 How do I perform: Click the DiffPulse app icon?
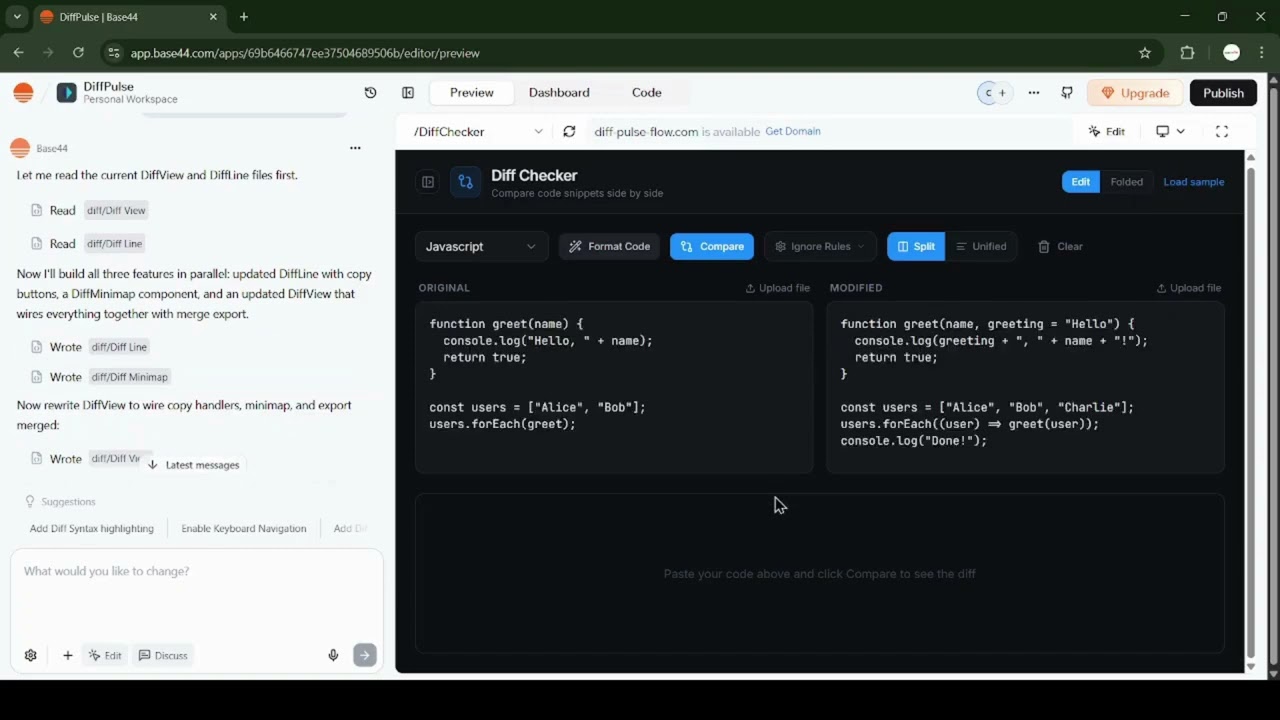(x=66, y=93)
